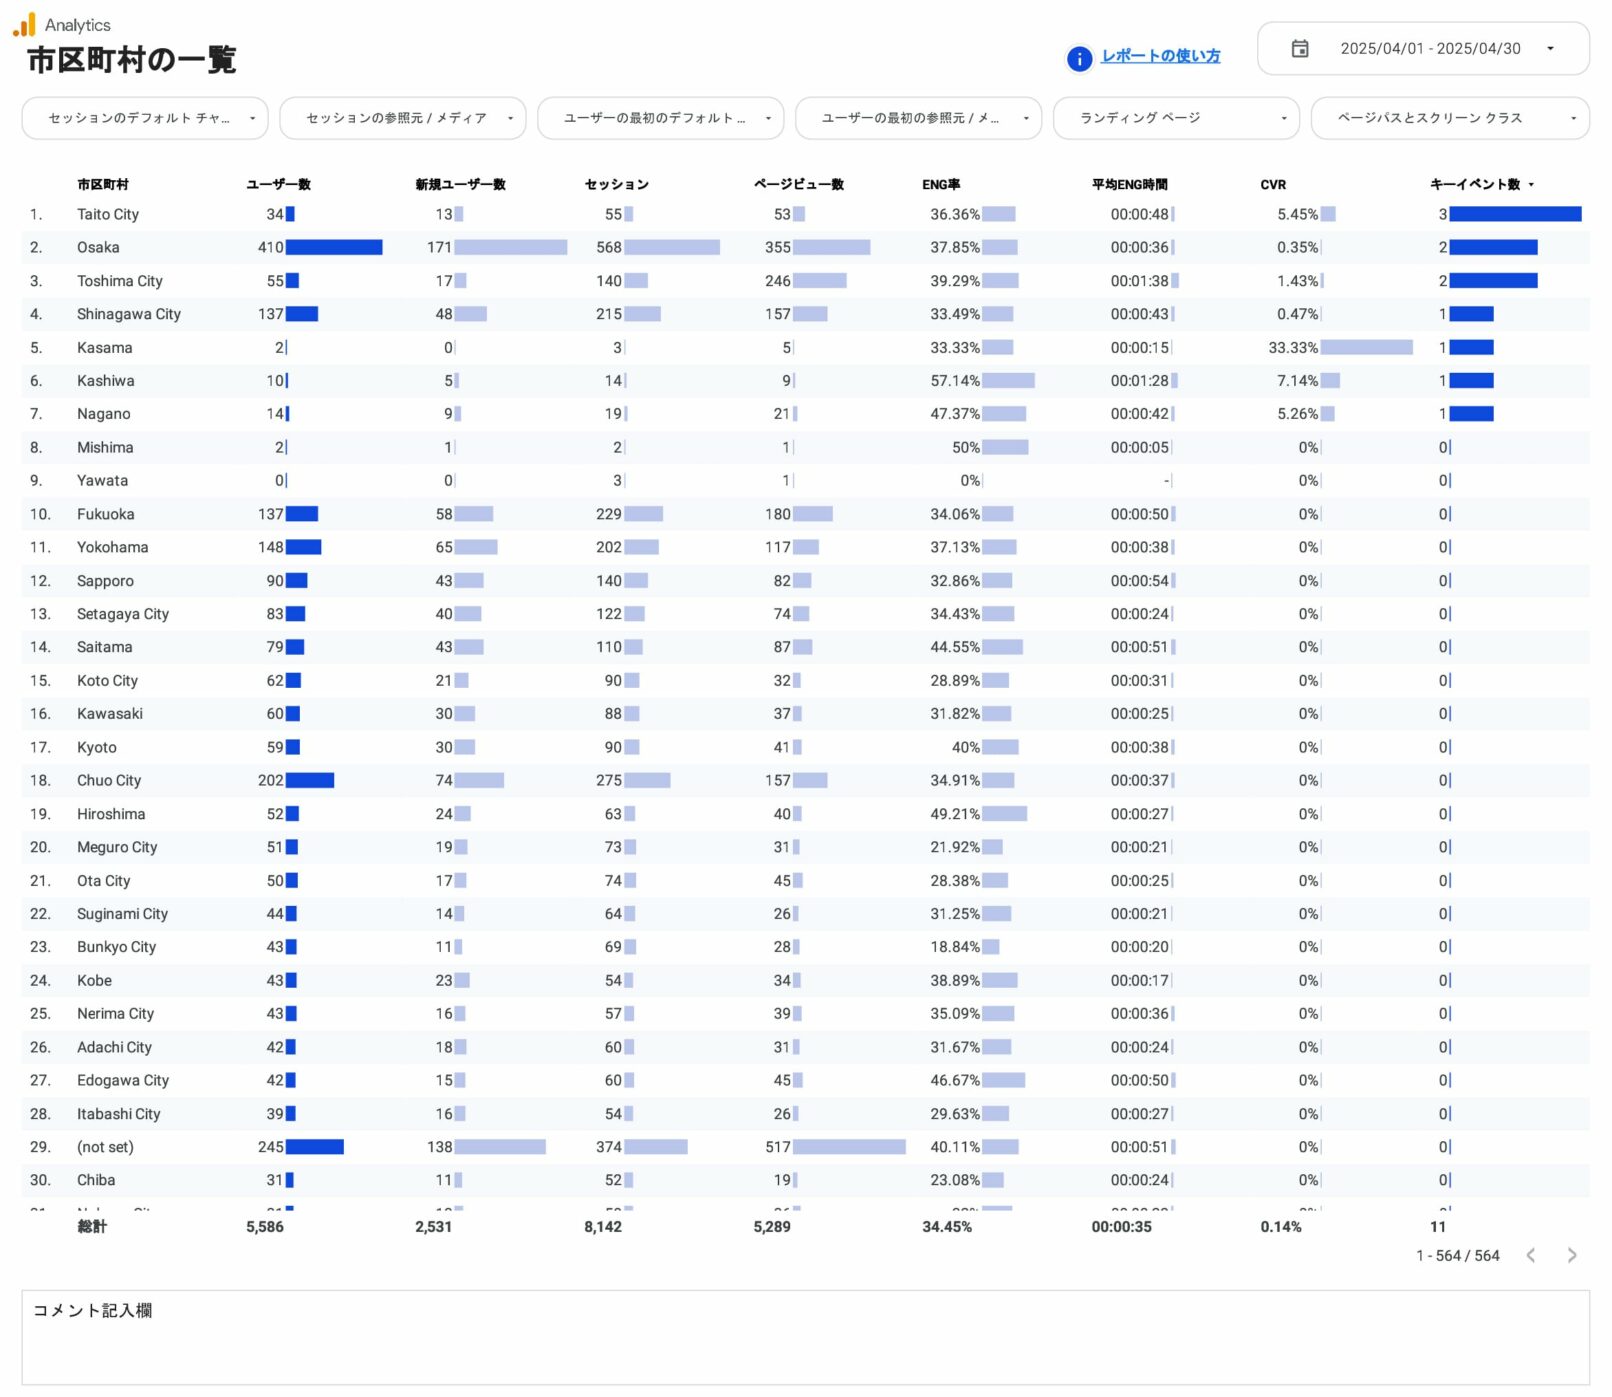The height and width of the screenshot is (1397, 1612).
Task: Select the Osaka row city name
Action: pos(98,247)
